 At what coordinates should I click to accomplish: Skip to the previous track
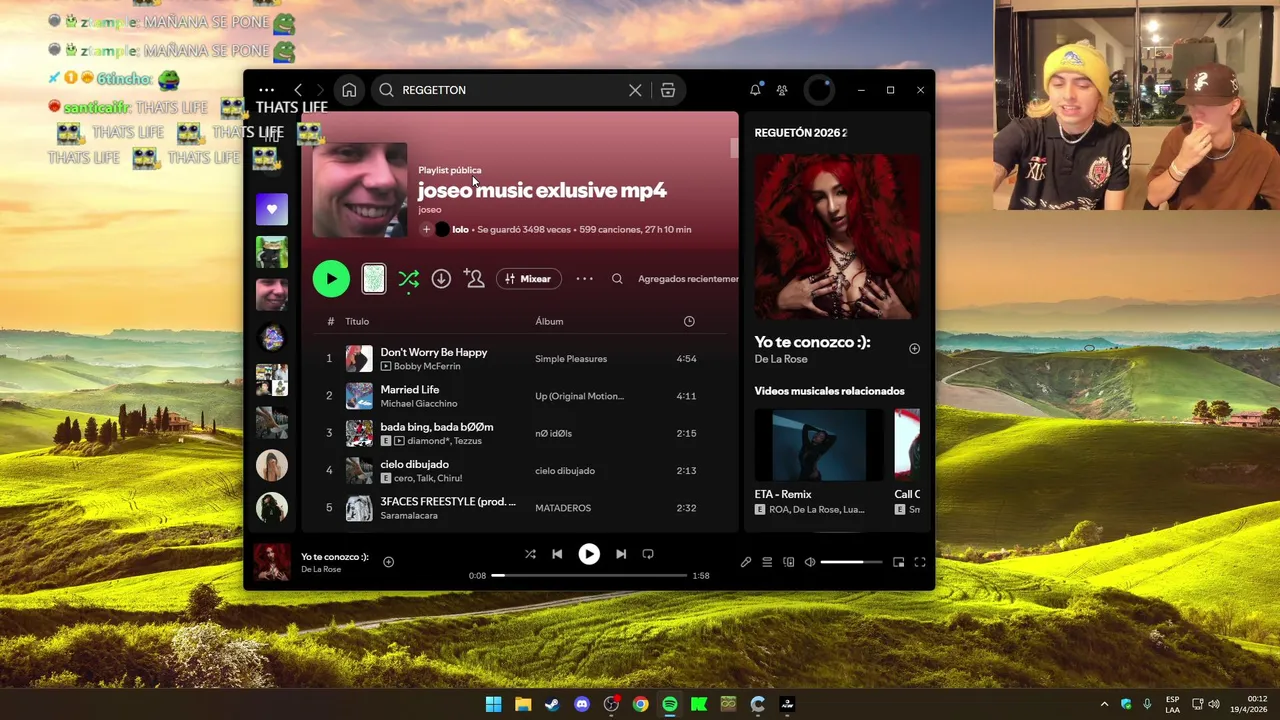(x=557, y=554)
